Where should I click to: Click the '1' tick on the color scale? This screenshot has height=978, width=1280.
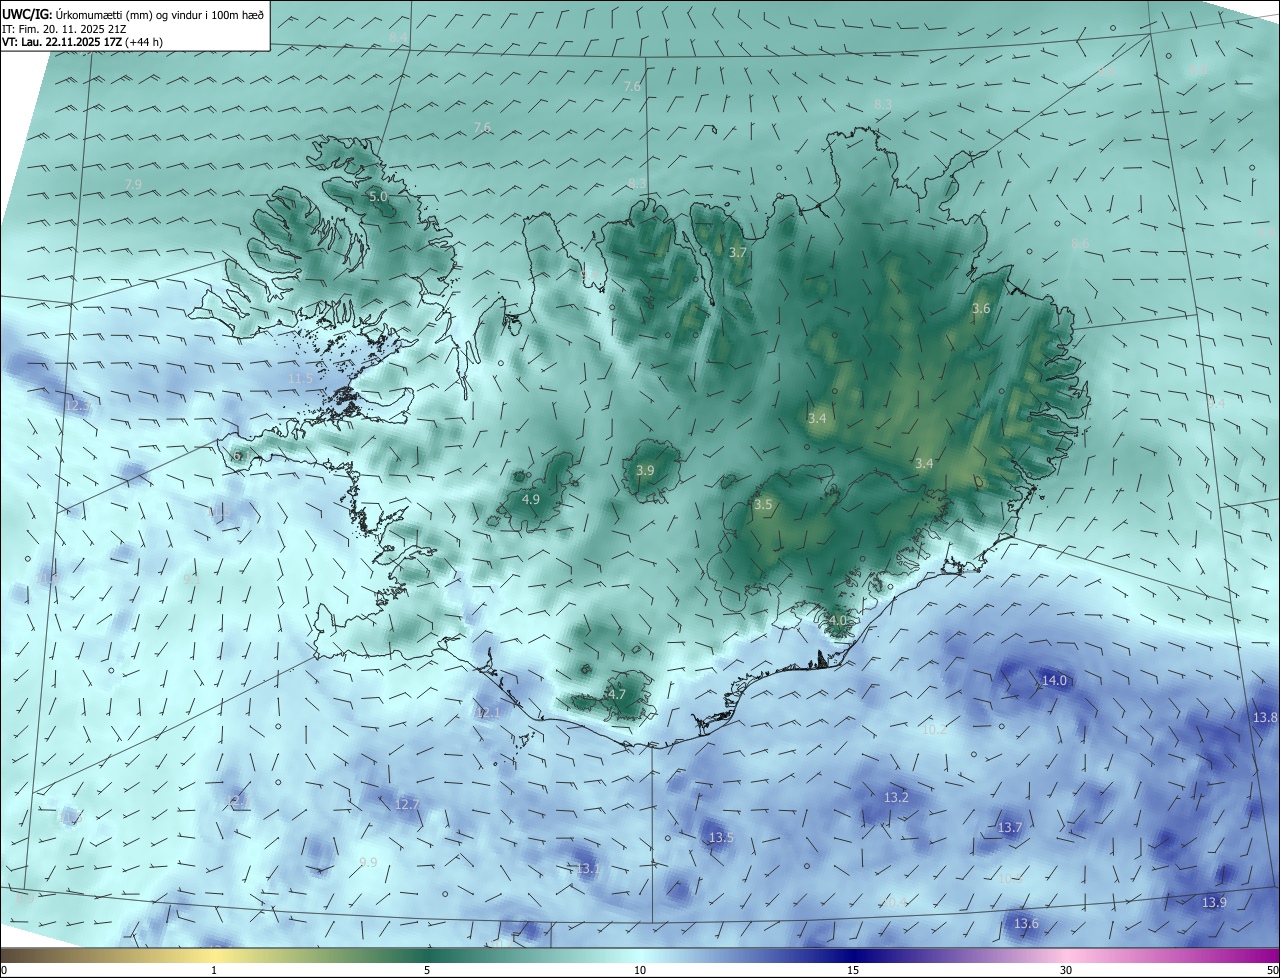coord(214,971)
